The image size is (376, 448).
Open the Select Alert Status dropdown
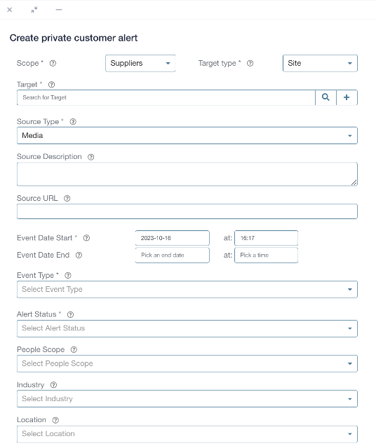[x=187, y=328]
